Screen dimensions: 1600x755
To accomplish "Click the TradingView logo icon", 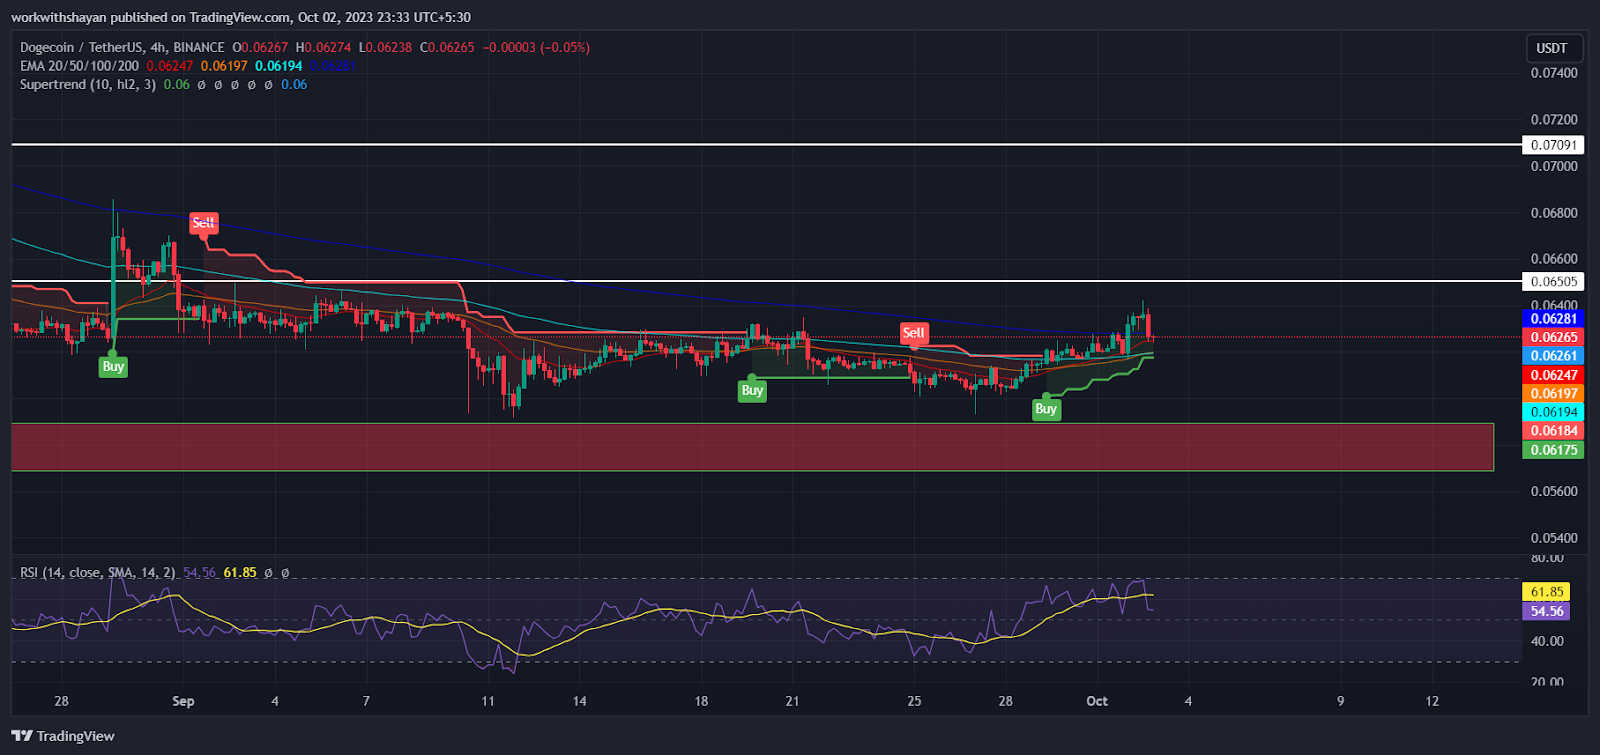I will [22, 736].
